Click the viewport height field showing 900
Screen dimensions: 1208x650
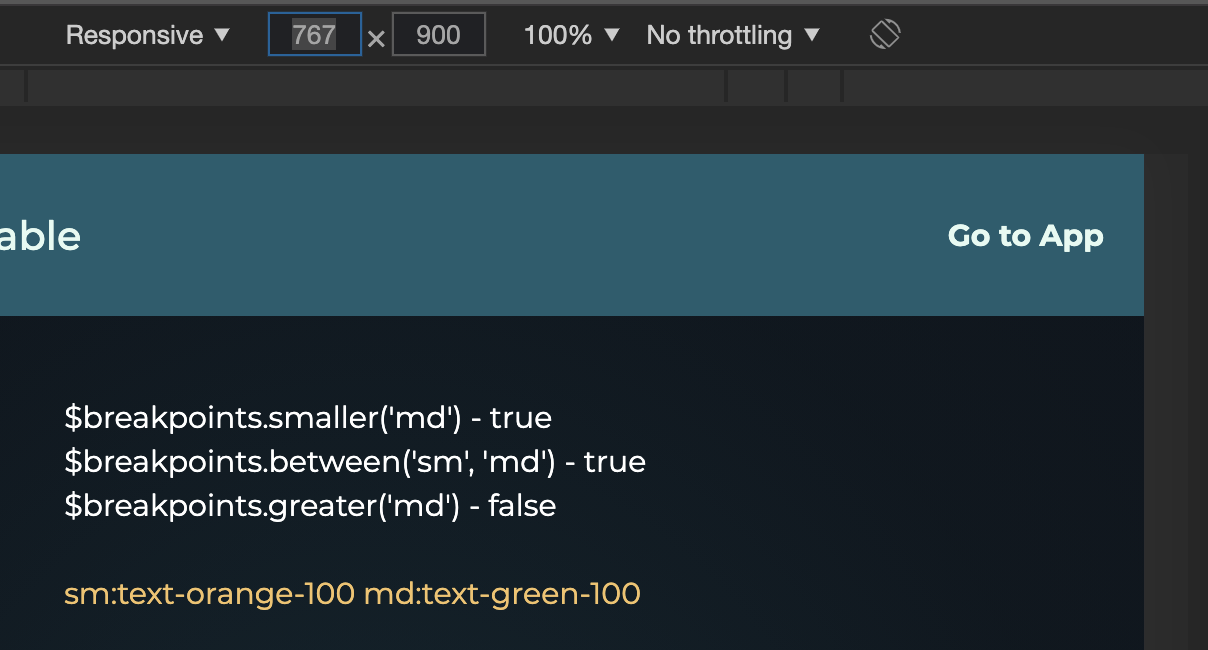438,34
